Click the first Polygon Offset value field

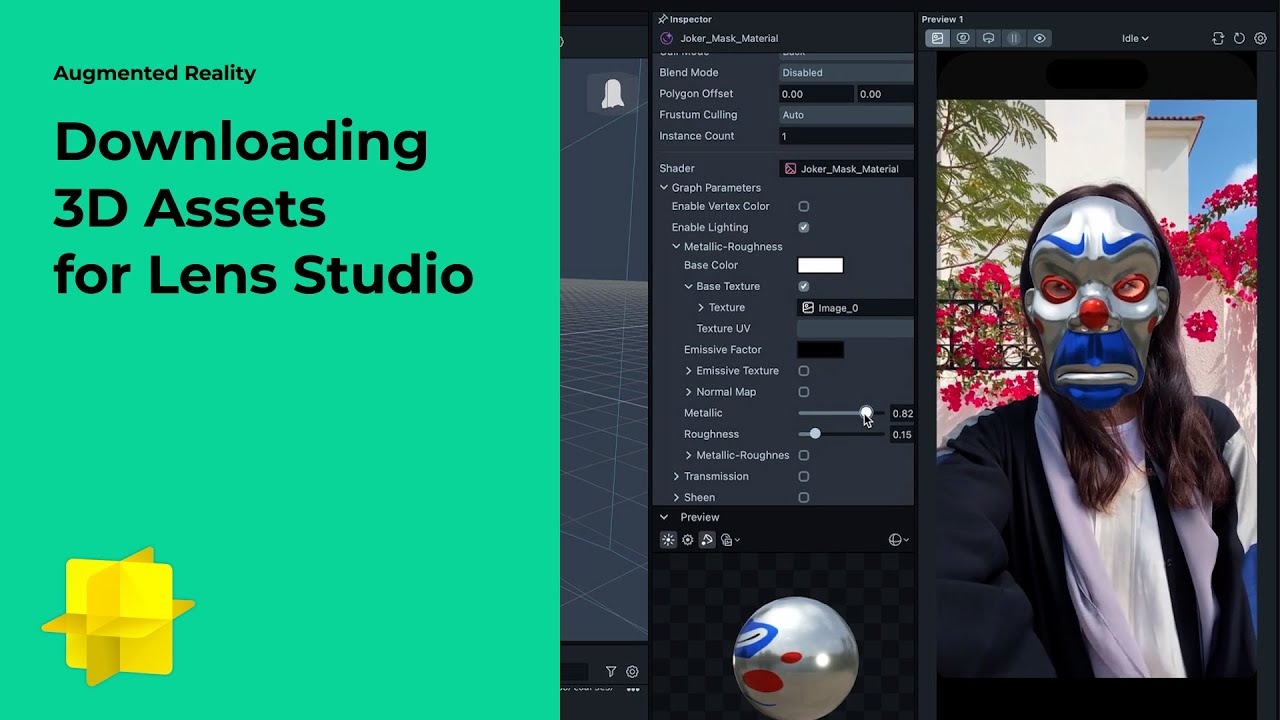[x=817, y=94]
